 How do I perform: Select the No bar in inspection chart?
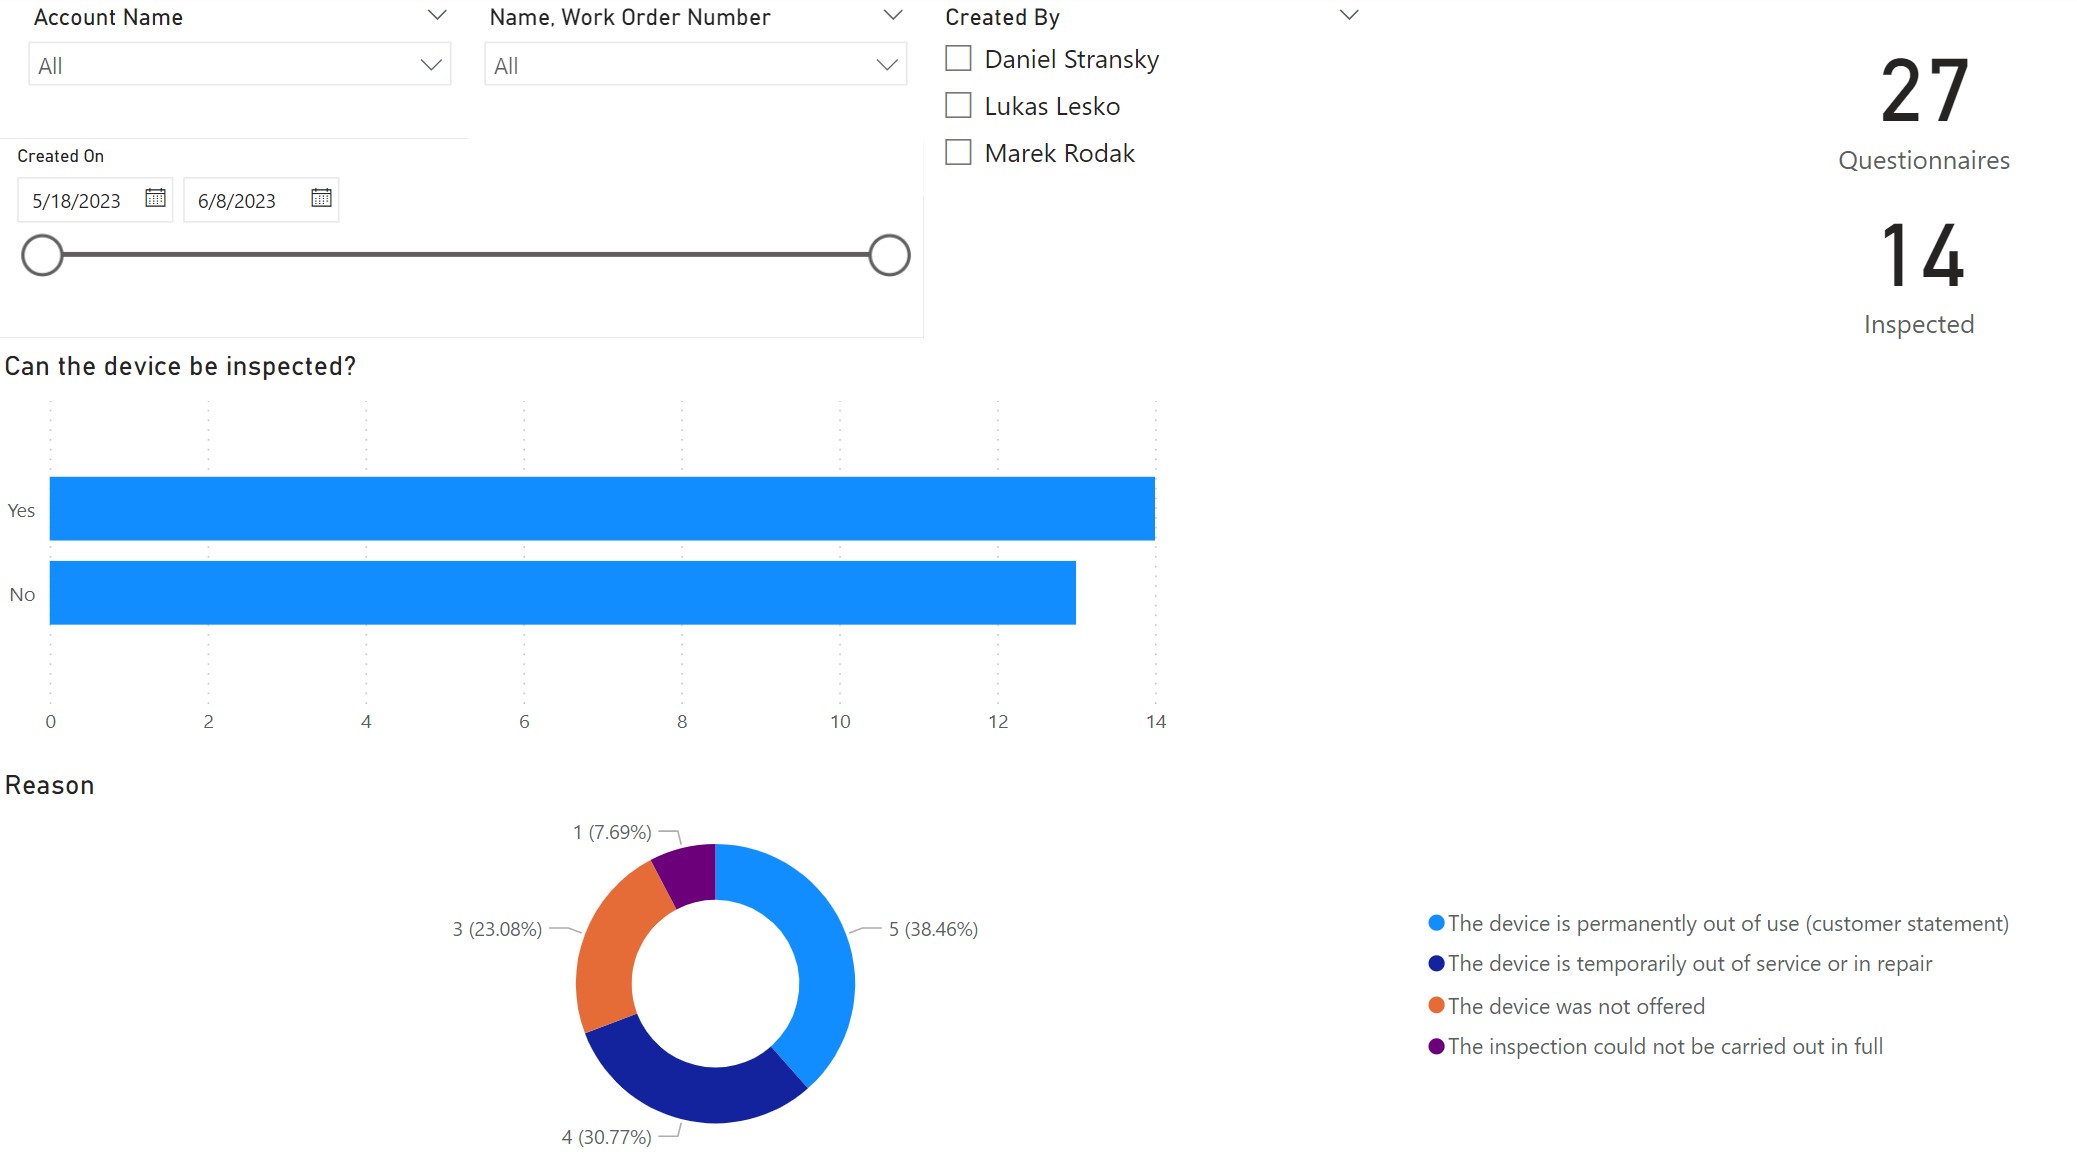coord(562,593)
